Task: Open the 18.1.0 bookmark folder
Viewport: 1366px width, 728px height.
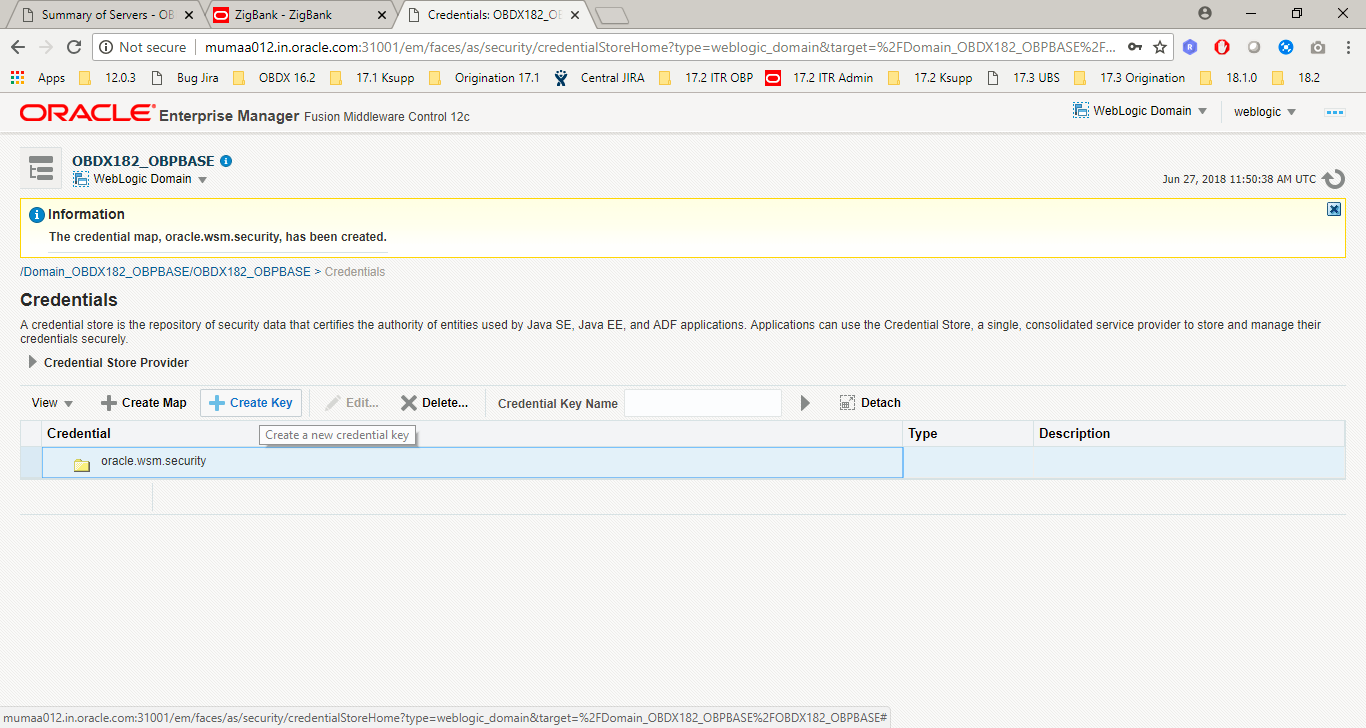Action: [1228, 78]
